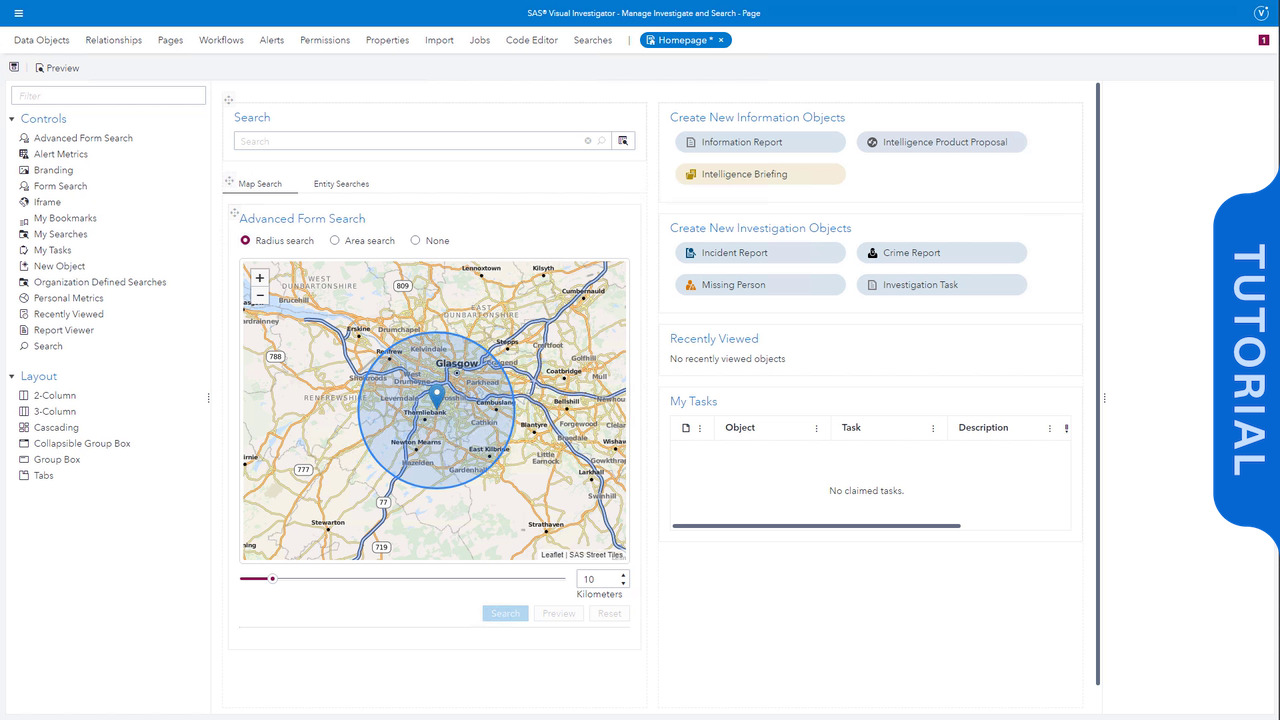The height and width of the screenshot is (720, 1280).
Task: Select the My Tasks control icon
Action: (25, 250)
